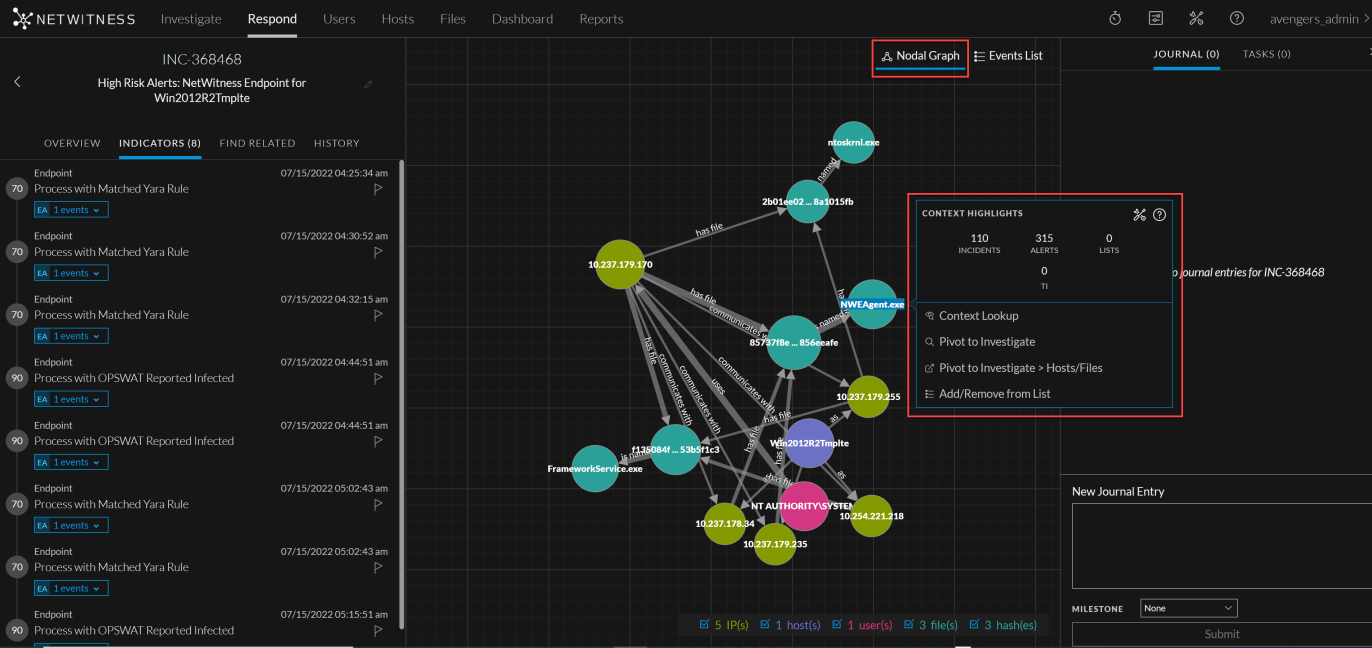Screen dimensions: 1372x648
Task: Click the flag icon on the 04:25:34 indicator
Action: coord(378,188)
